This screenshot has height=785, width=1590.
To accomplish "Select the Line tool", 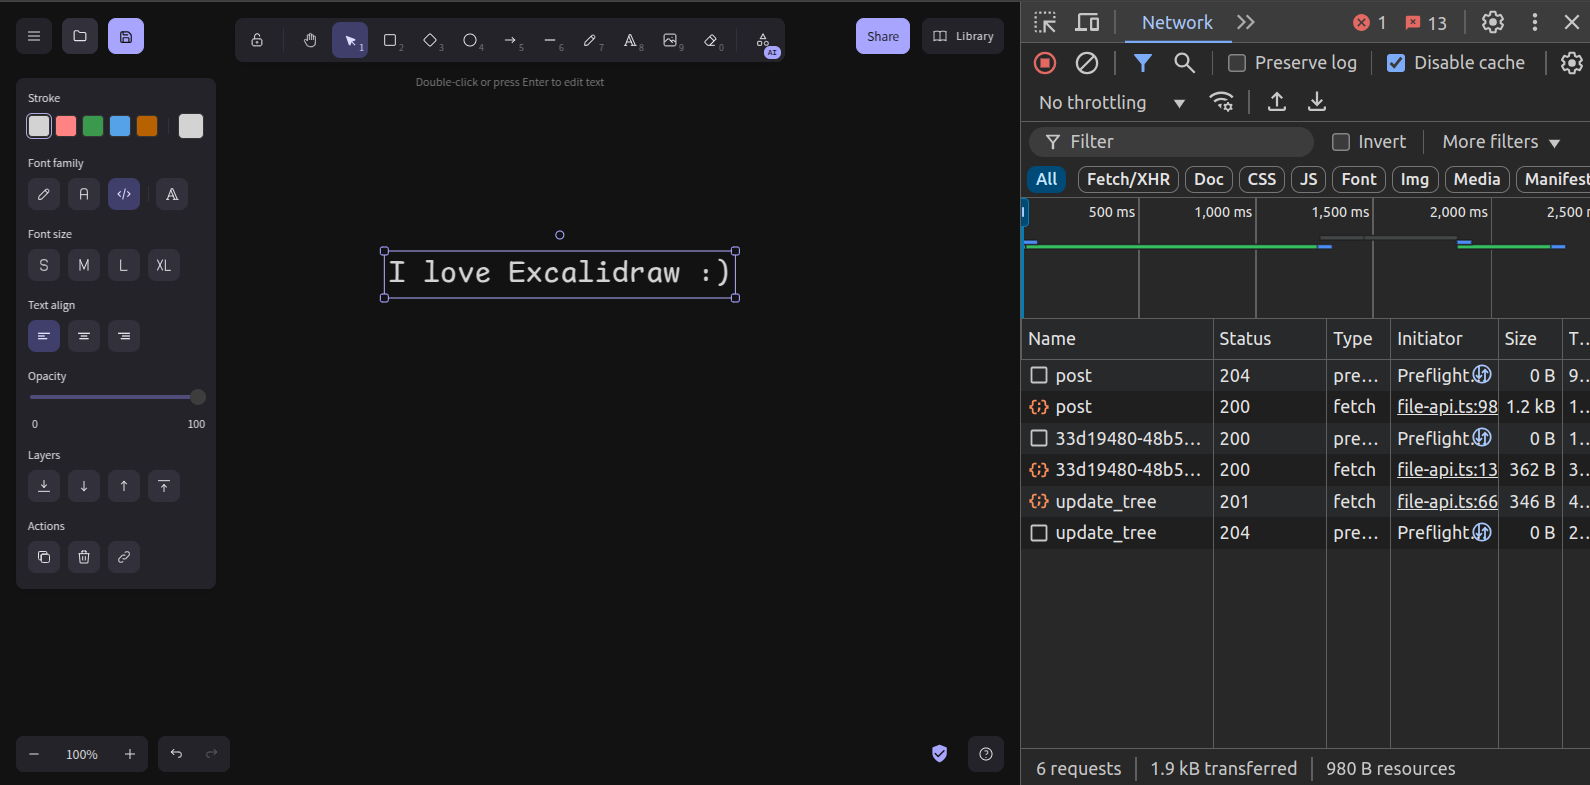I will [x=550, y=40].
